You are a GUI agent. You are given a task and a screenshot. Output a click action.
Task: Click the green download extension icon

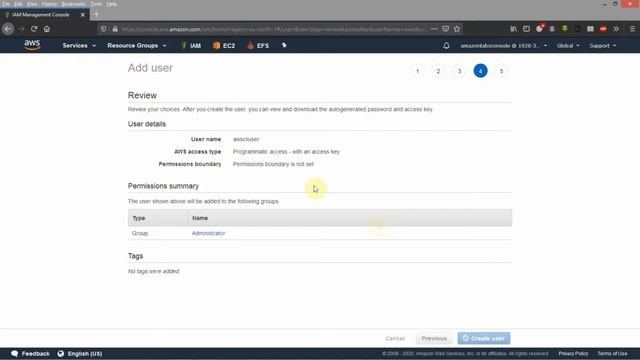coord(565,29)
